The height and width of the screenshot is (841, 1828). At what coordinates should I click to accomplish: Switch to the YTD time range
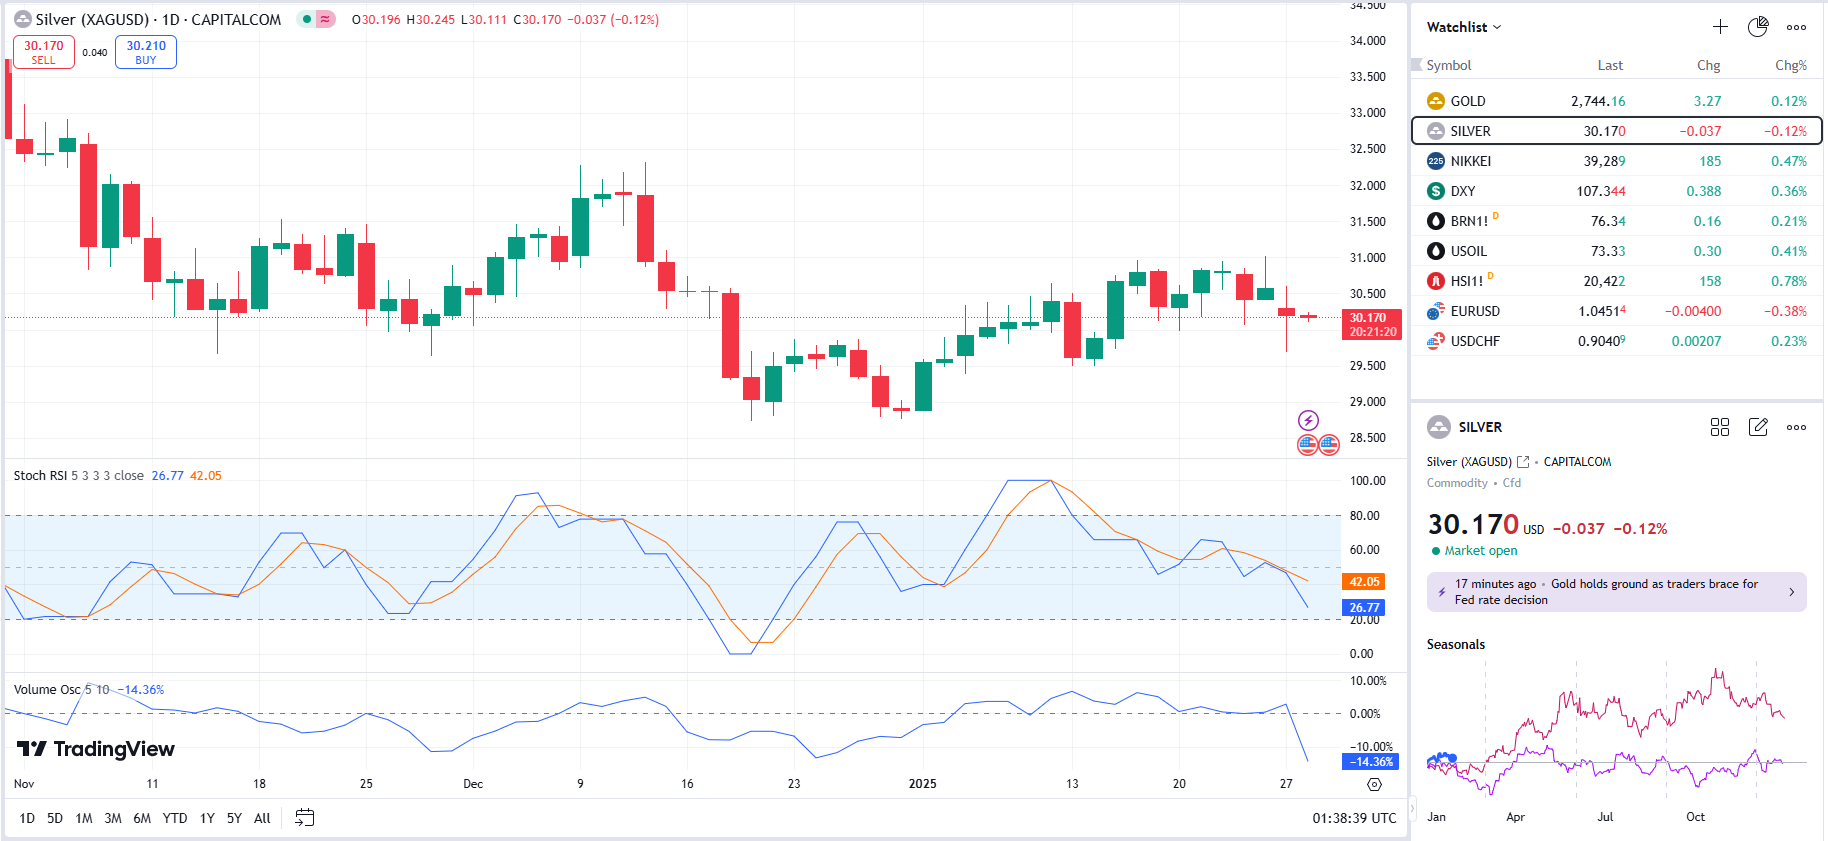(x=175, y=818)
